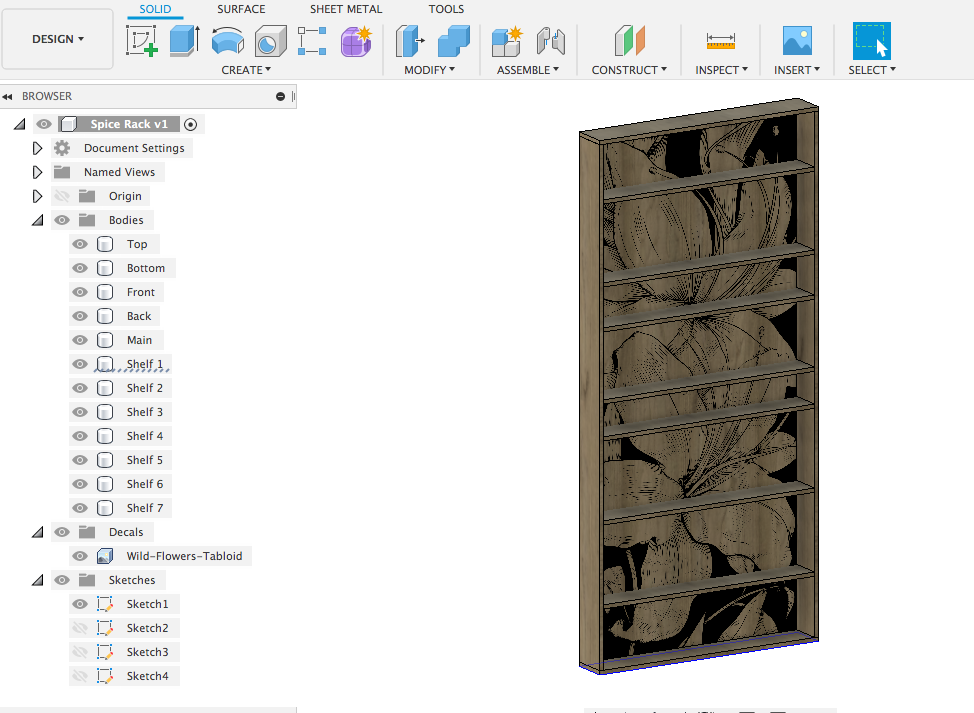Screen dimensions: 974x713
Task: Select the Bottom body label
Action: pos(146,268)
